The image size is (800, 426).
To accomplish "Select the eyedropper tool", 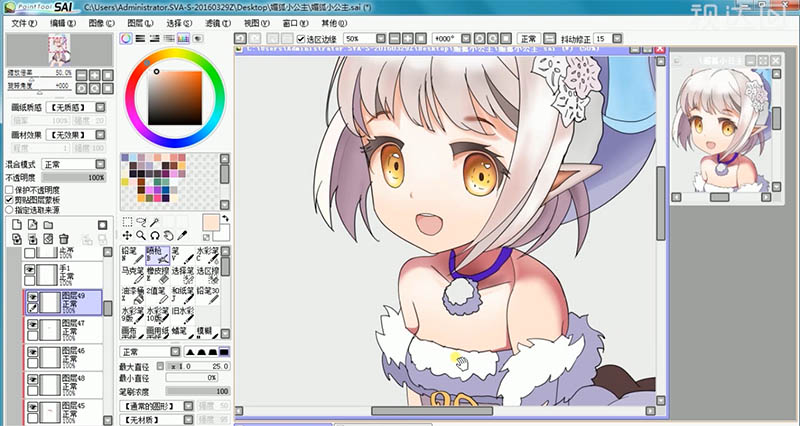I will (x=182, y=236).
